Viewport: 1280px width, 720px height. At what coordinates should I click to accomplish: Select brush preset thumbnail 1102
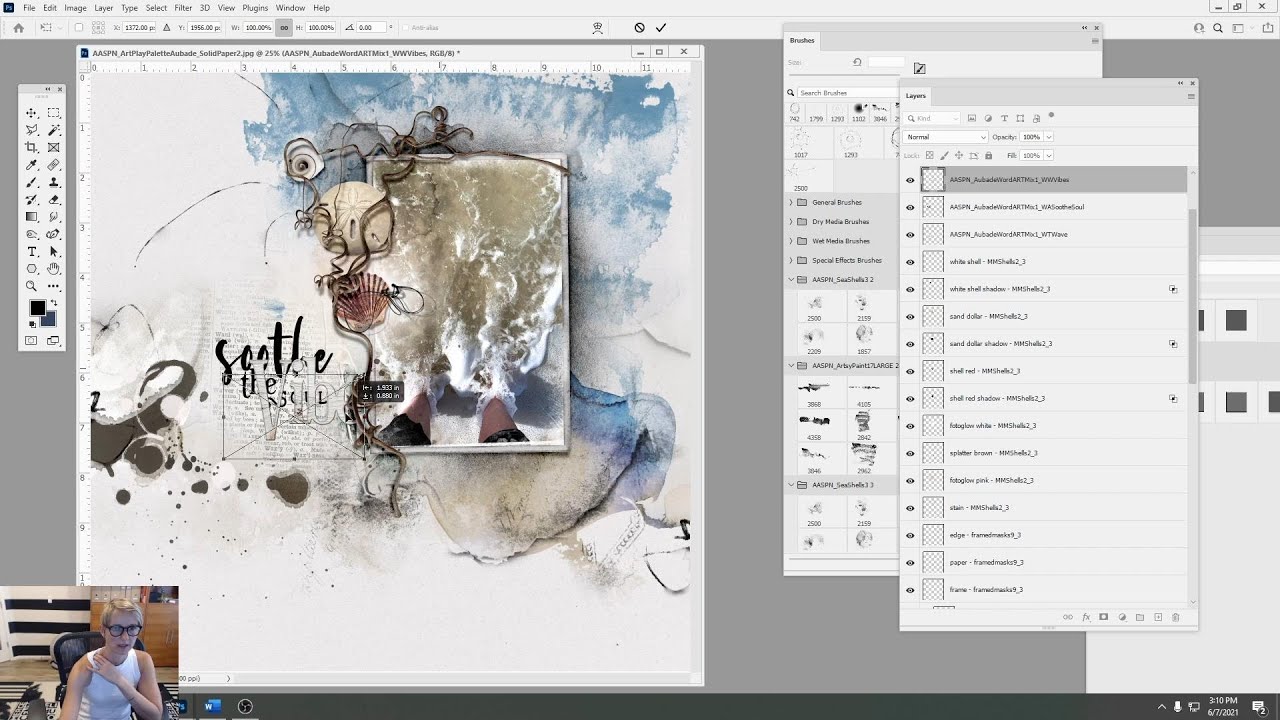pyautogui.click(x=858, y=110)
